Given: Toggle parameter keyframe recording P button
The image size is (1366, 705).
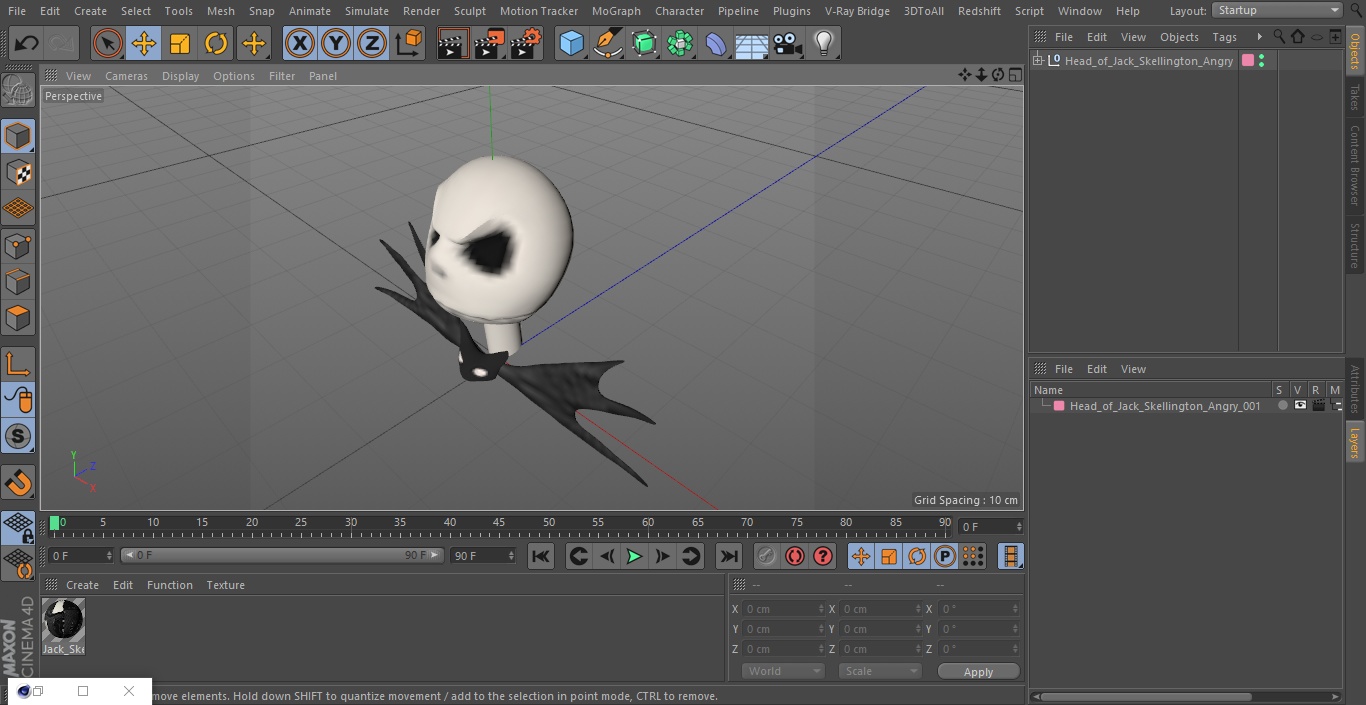Looking at the screenshot, I should (x=945, y=556).
